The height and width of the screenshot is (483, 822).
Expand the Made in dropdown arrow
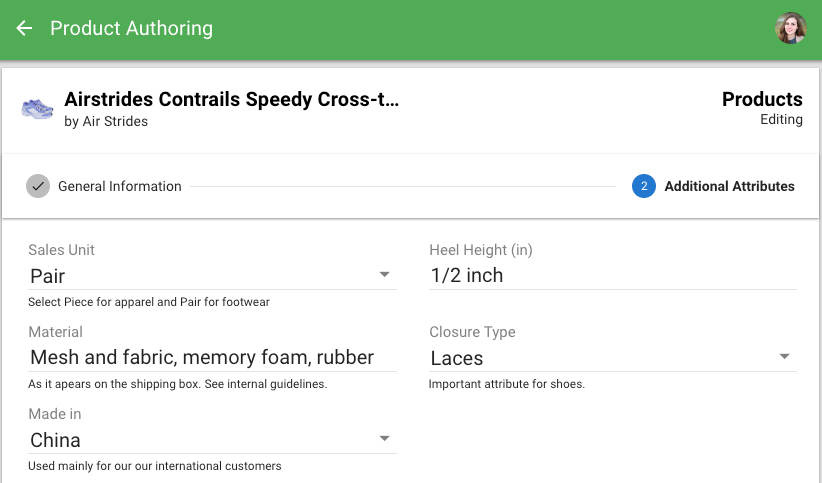tap(384, 438)
